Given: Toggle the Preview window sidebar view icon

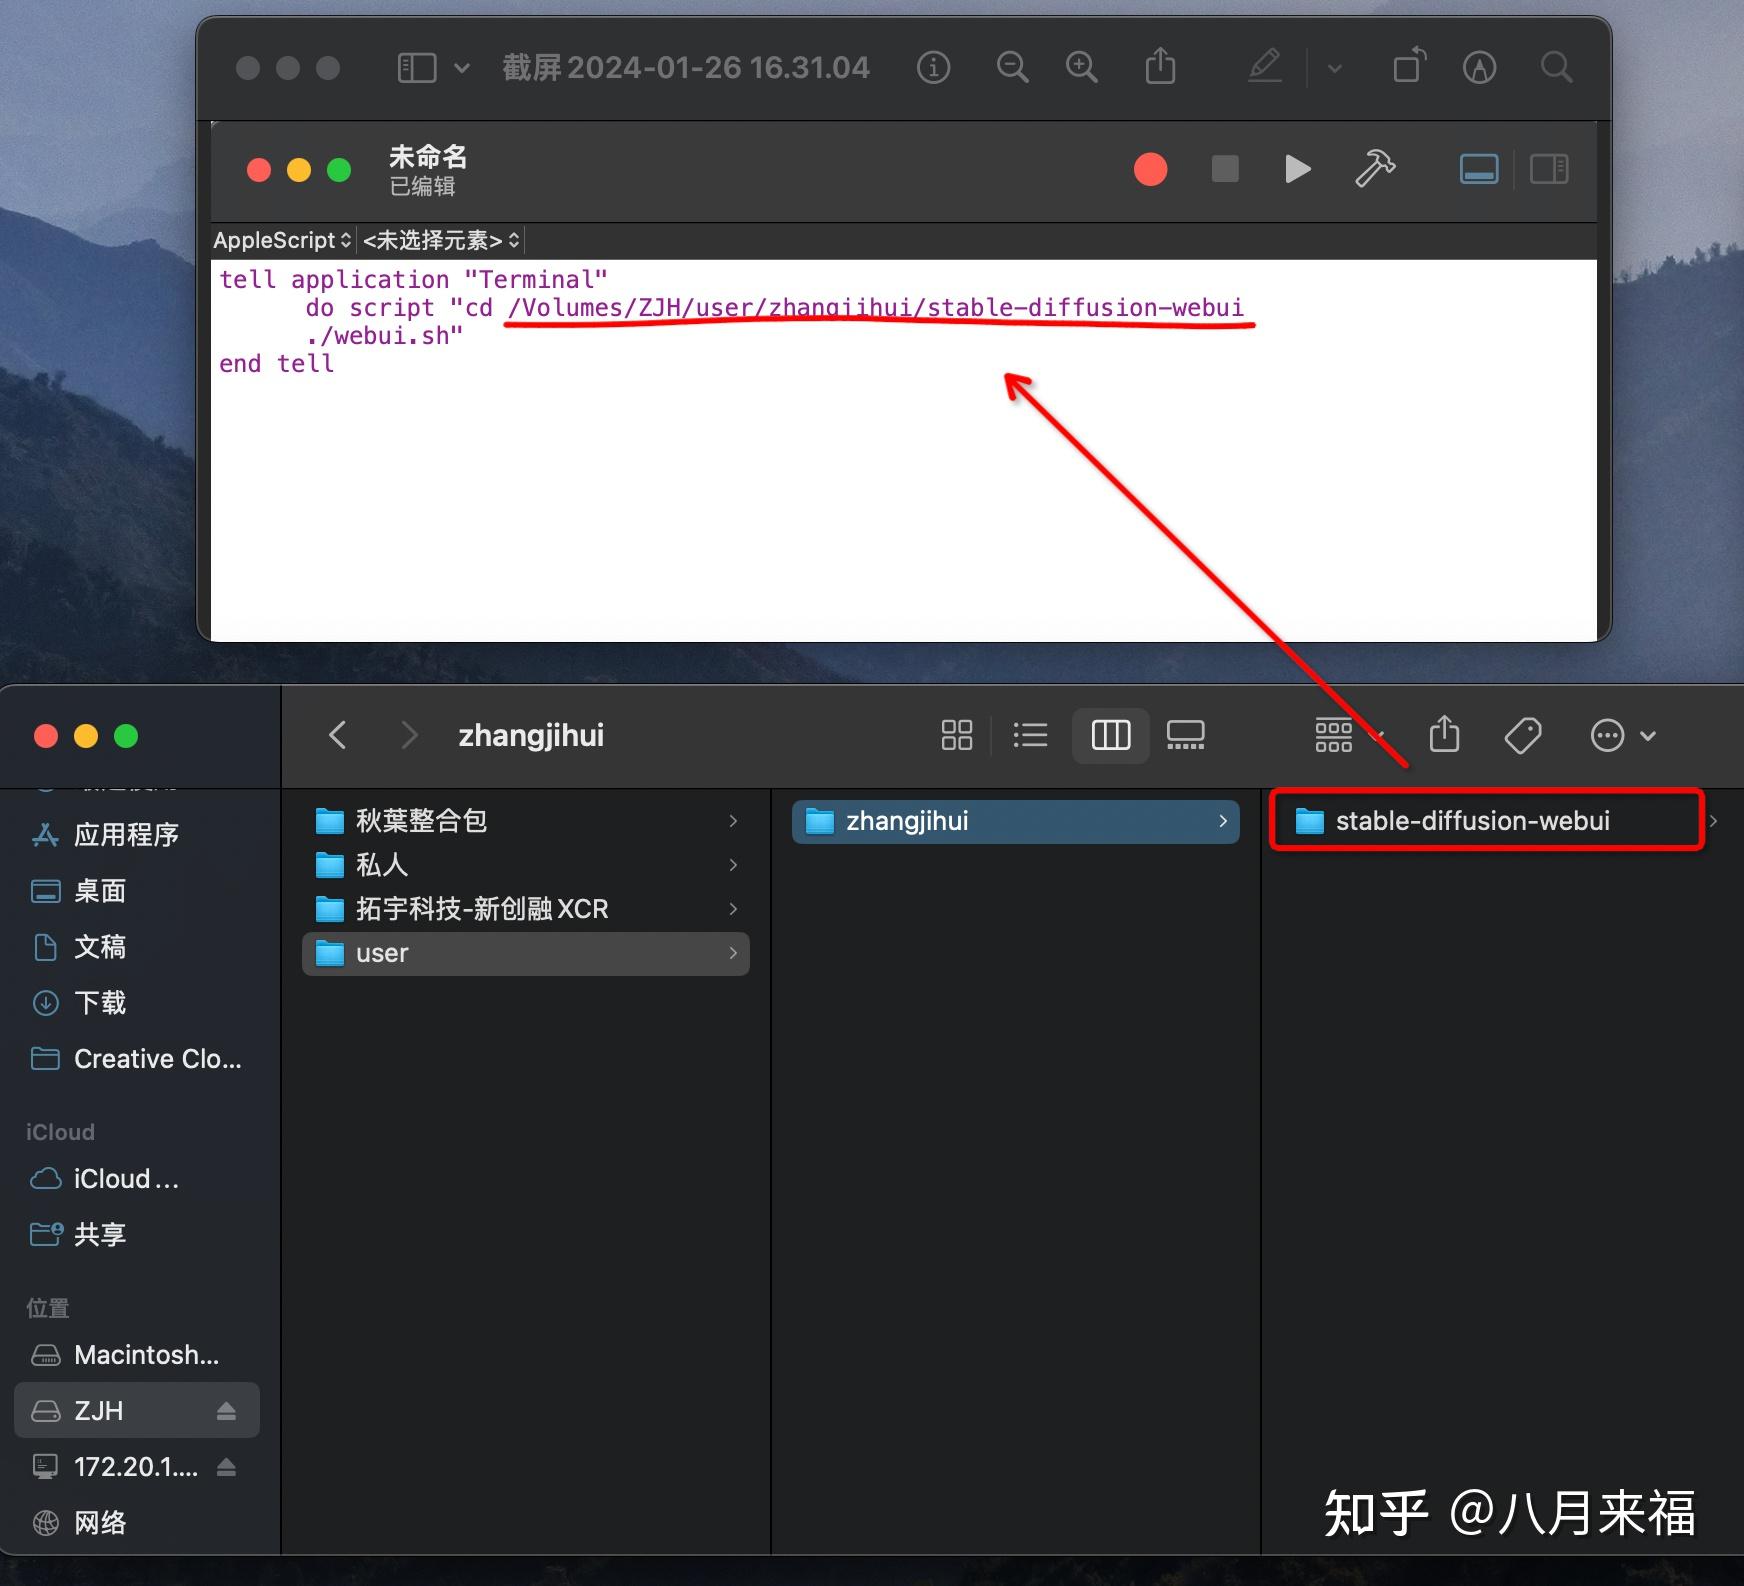Looking at the screenshot, I should [417, 68].
